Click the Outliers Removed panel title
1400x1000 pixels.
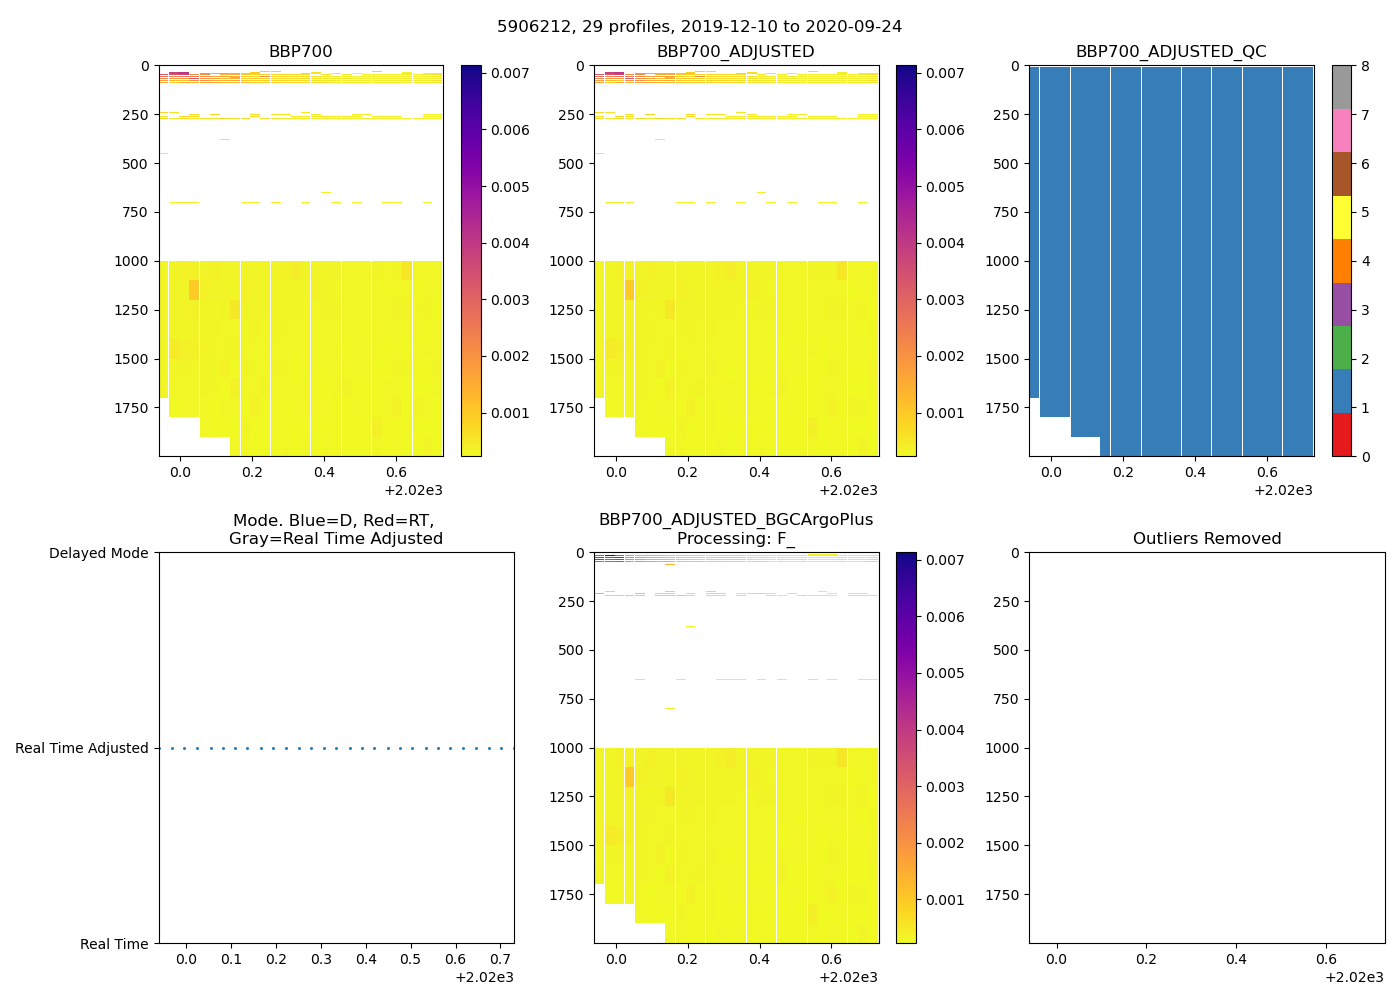click(1206, 539)
